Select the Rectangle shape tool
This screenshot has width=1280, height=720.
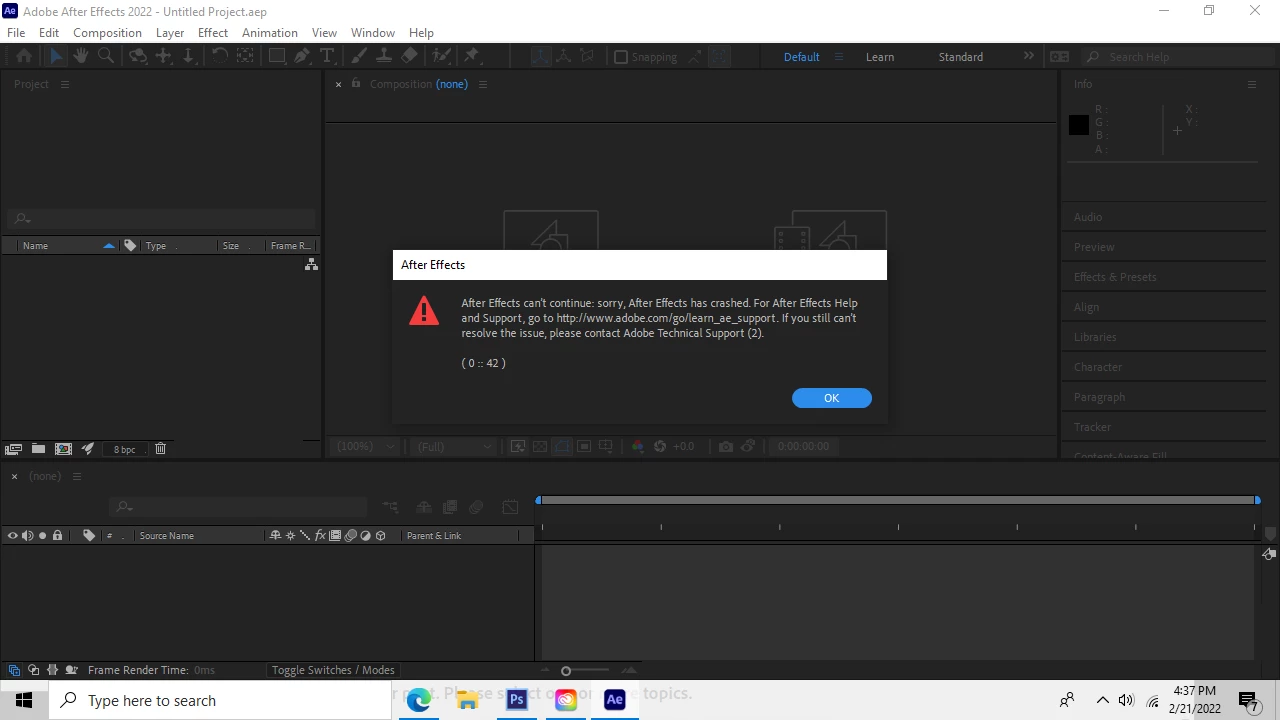[277, 57]
